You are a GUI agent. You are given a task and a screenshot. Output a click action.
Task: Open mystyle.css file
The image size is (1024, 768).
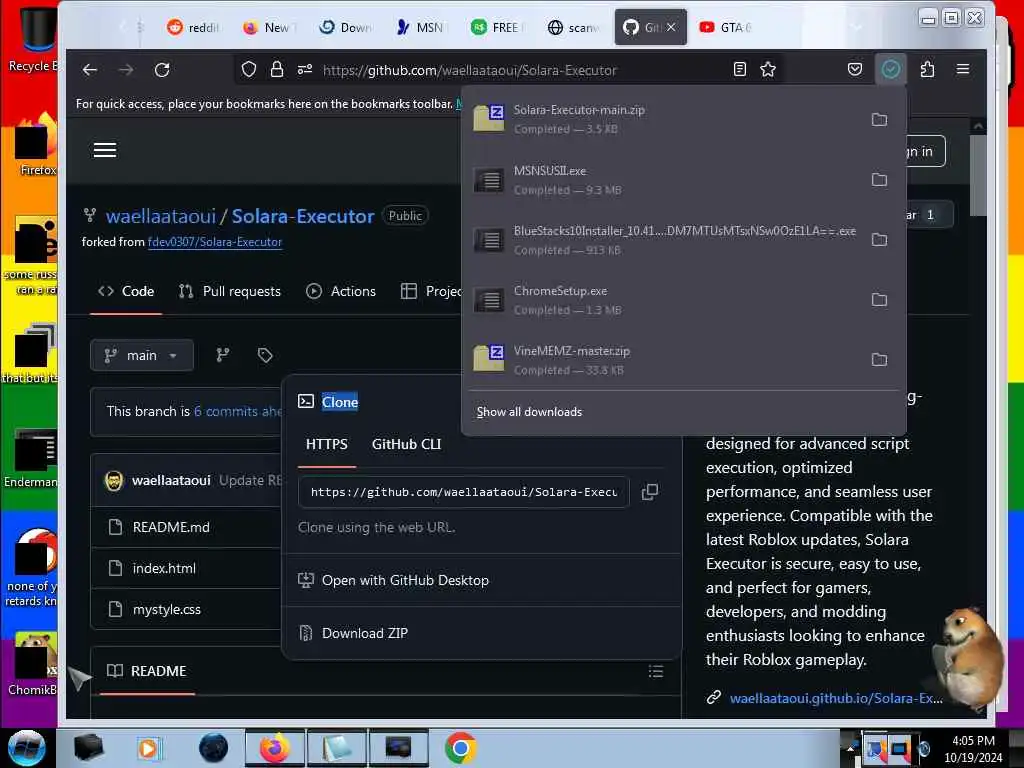pos(167,609)
